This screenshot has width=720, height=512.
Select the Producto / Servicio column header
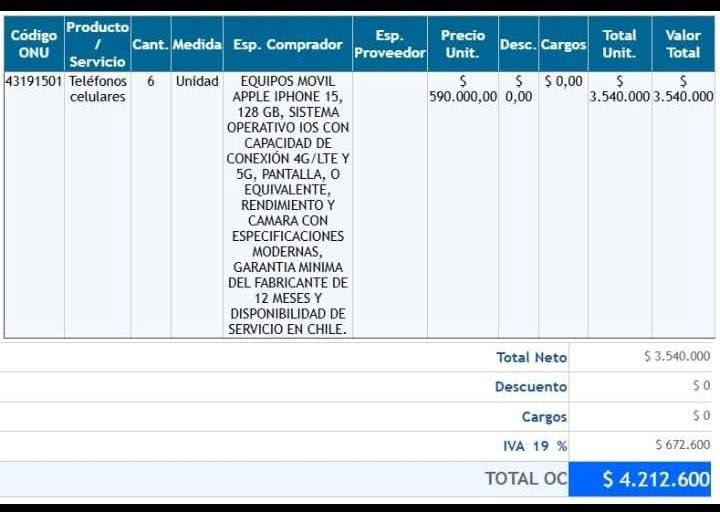(x=97, y=44)
